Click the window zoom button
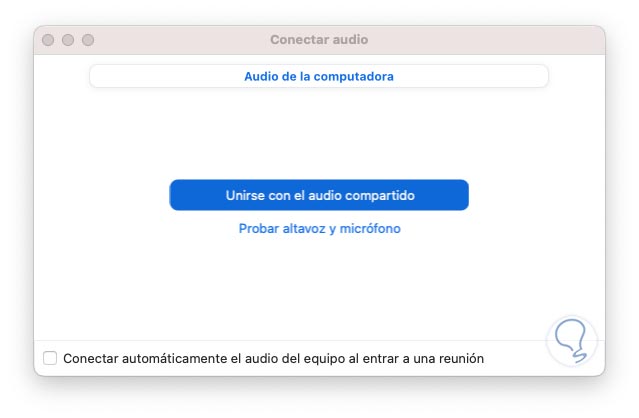The width and height of the screenshot is (639, 418). [88, 40]
